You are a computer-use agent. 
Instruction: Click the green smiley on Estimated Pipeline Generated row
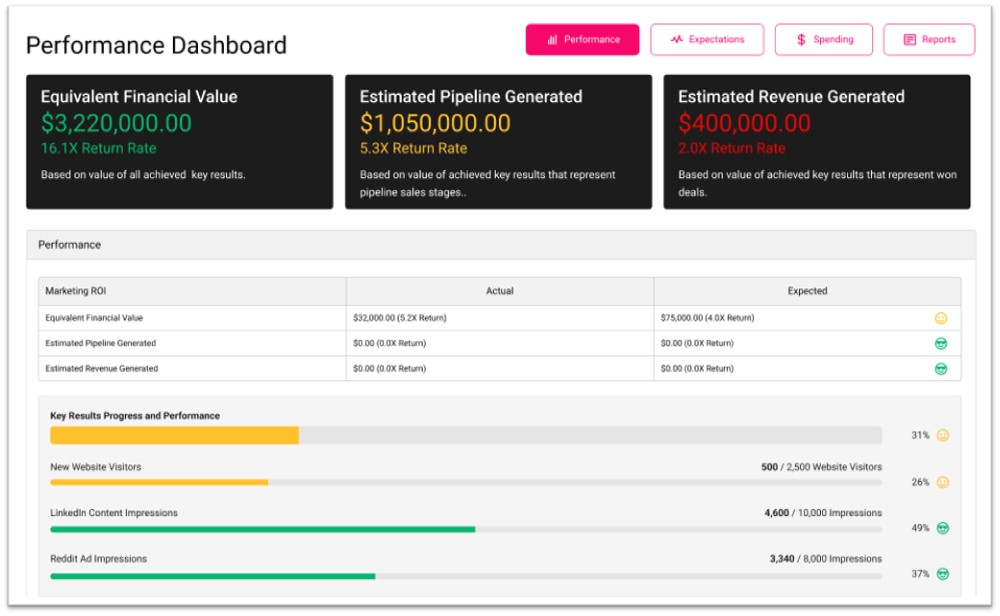tap(940, 343)
